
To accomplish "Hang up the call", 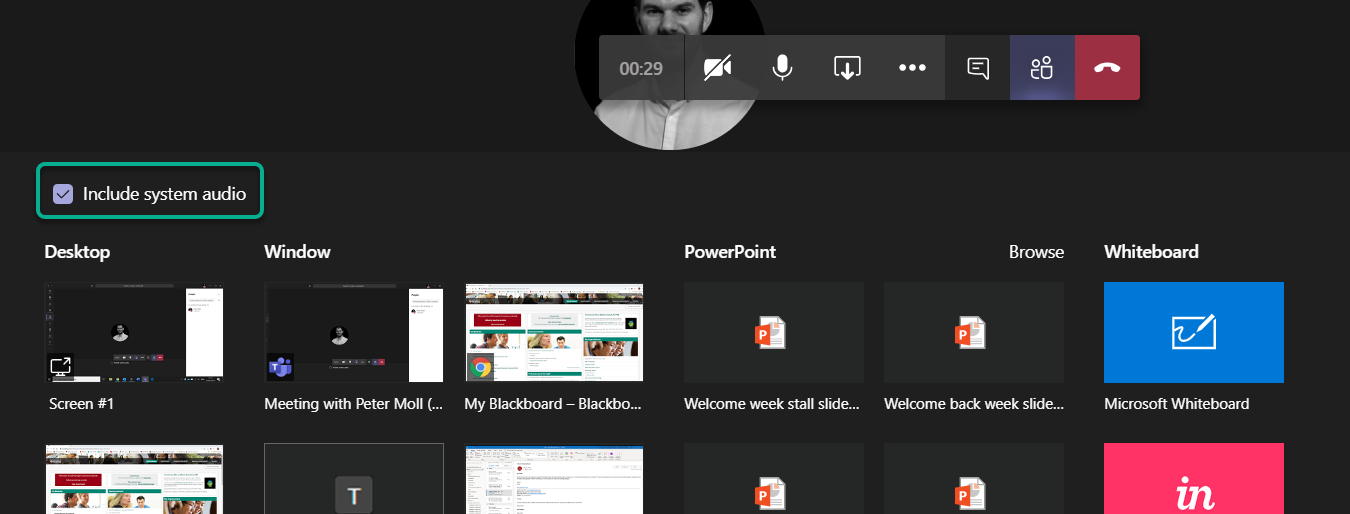I will tap(1107, 68).
